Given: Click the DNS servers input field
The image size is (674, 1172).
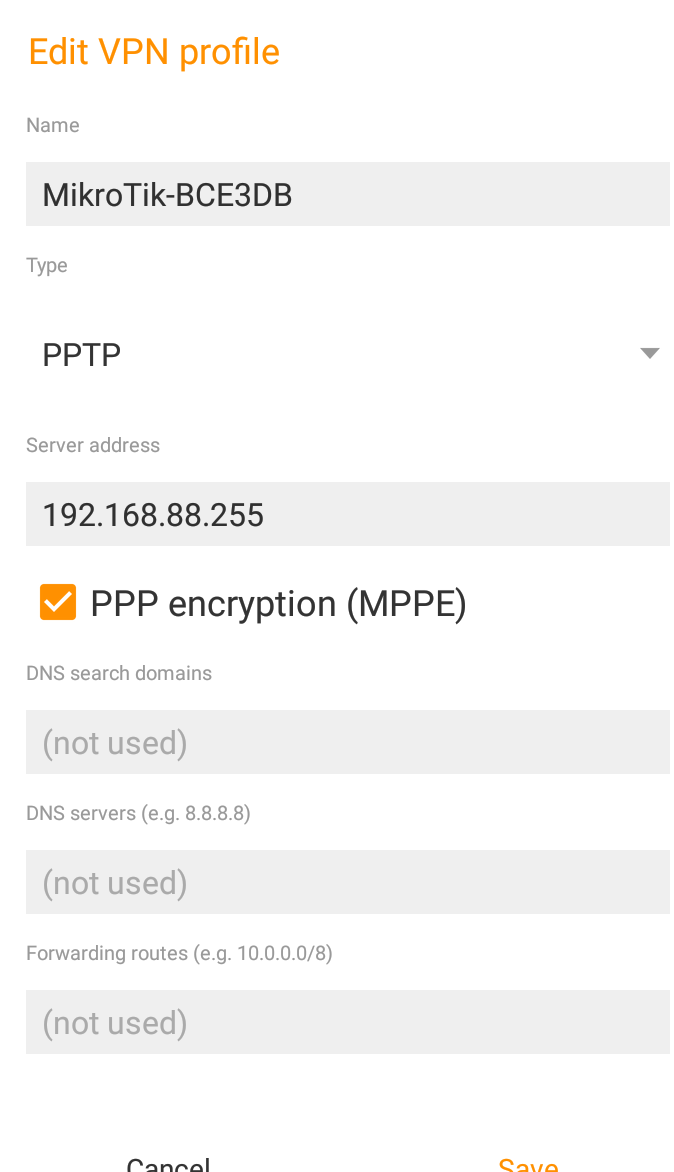Looking at the screenshot, I should pos(347,882).
